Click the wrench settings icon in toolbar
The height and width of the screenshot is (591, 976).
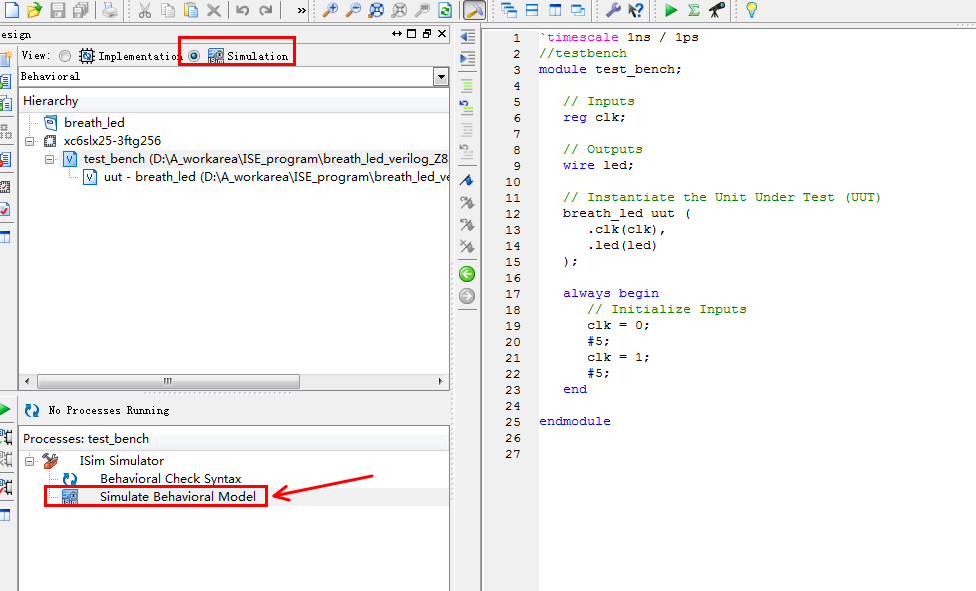[613, 10]
